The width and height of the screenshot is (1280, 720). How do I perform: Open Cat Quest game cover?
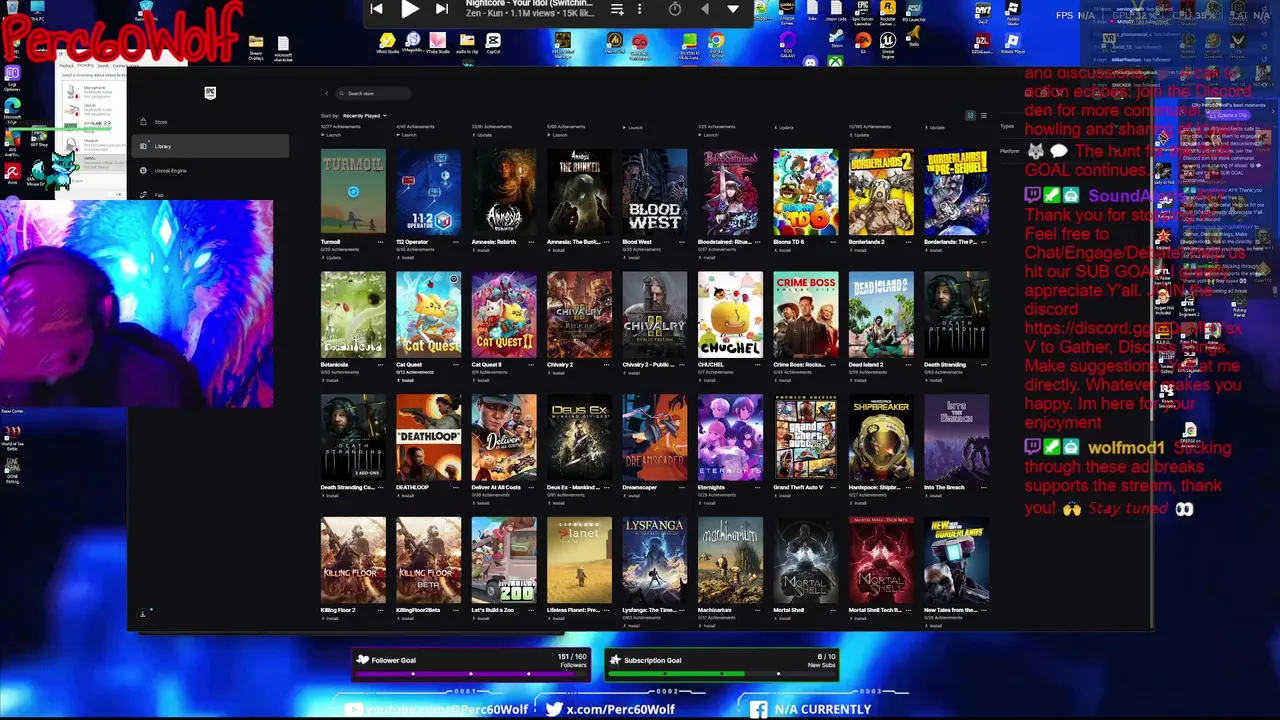428,315
